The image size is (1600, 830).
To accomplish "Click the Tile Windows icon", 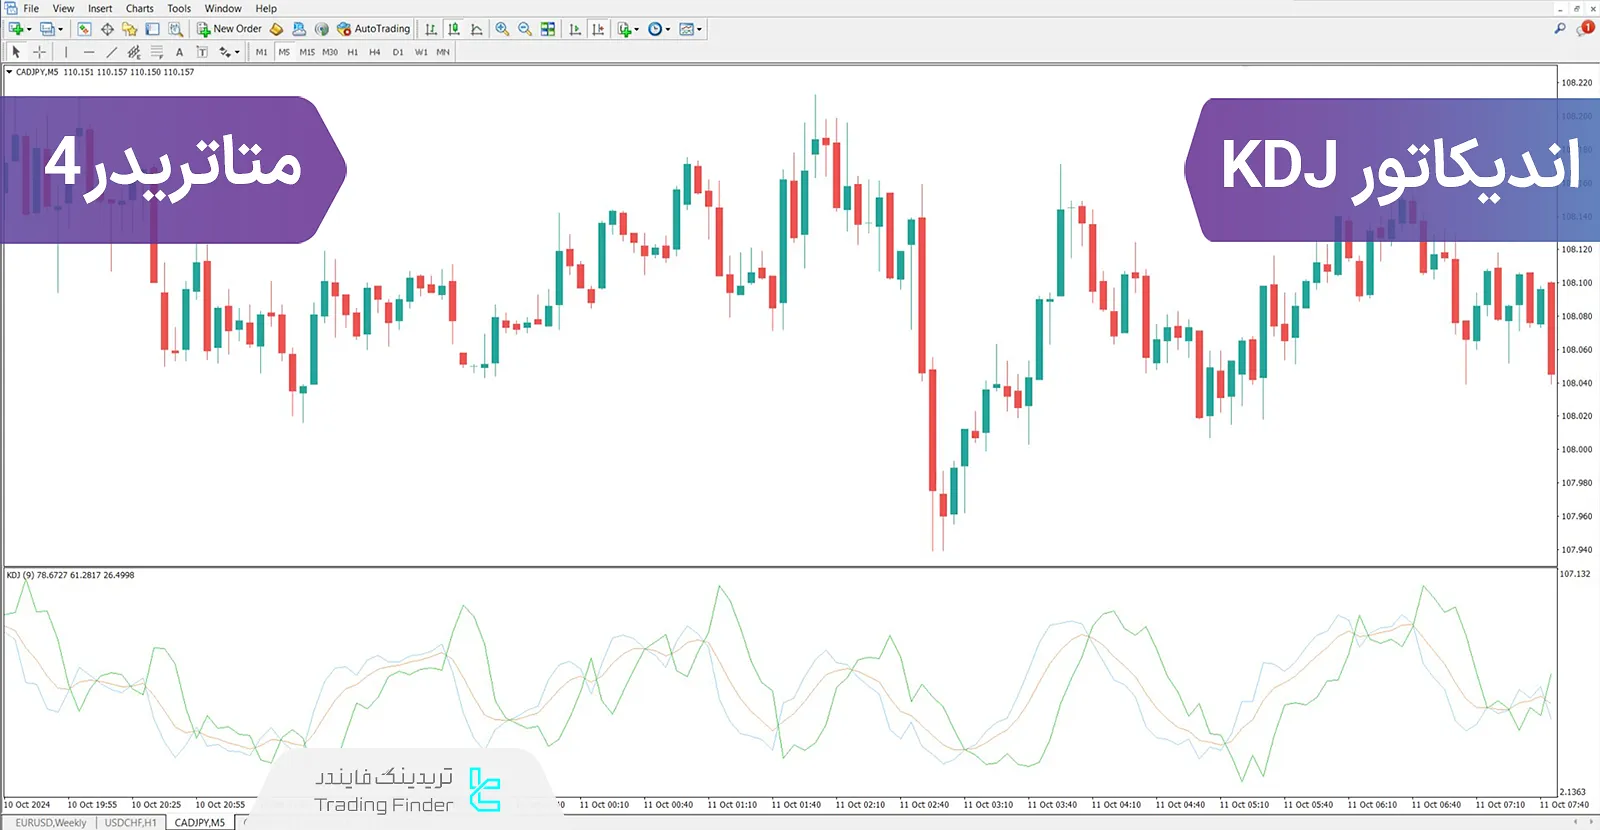I will [x=548, y=29].
